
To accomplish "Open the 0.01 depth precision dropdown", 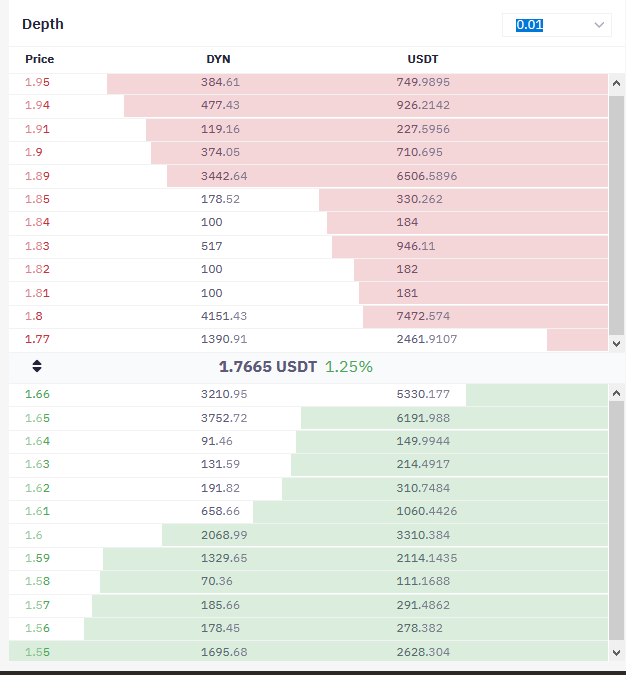I will 557,25.
